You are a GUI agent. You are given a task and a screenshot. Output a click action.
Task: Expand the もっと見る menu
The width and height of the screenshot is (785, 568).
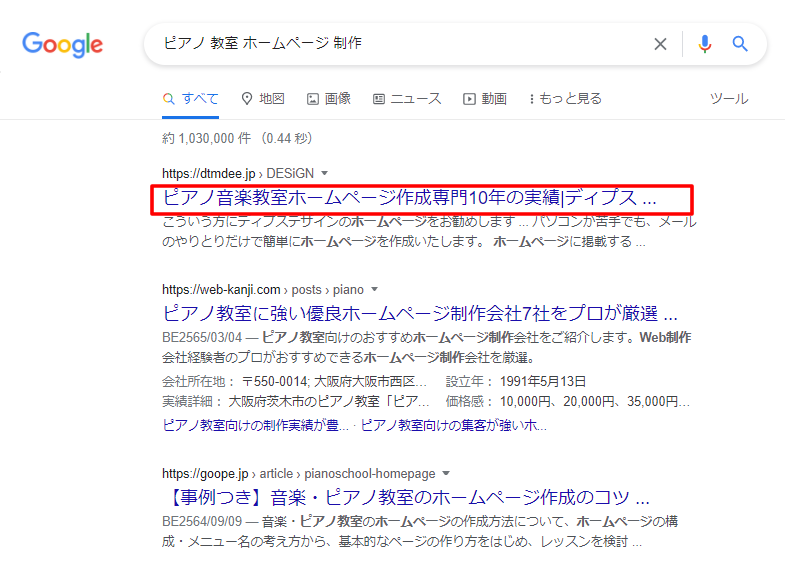565,99
